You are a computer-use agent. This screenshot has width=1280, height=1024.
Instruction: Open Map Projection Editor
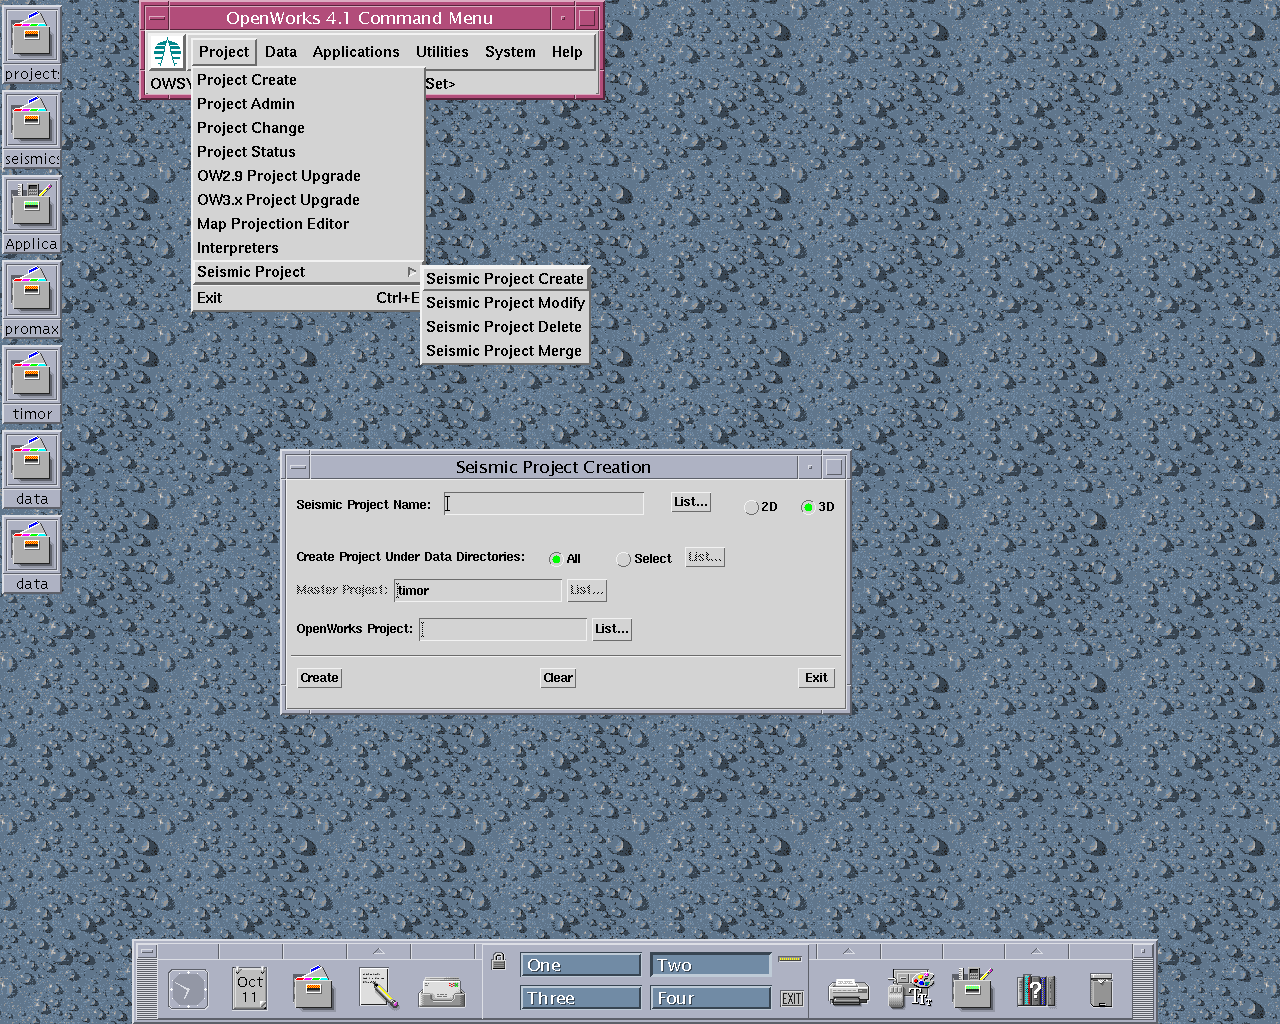[x=308, y=224]
